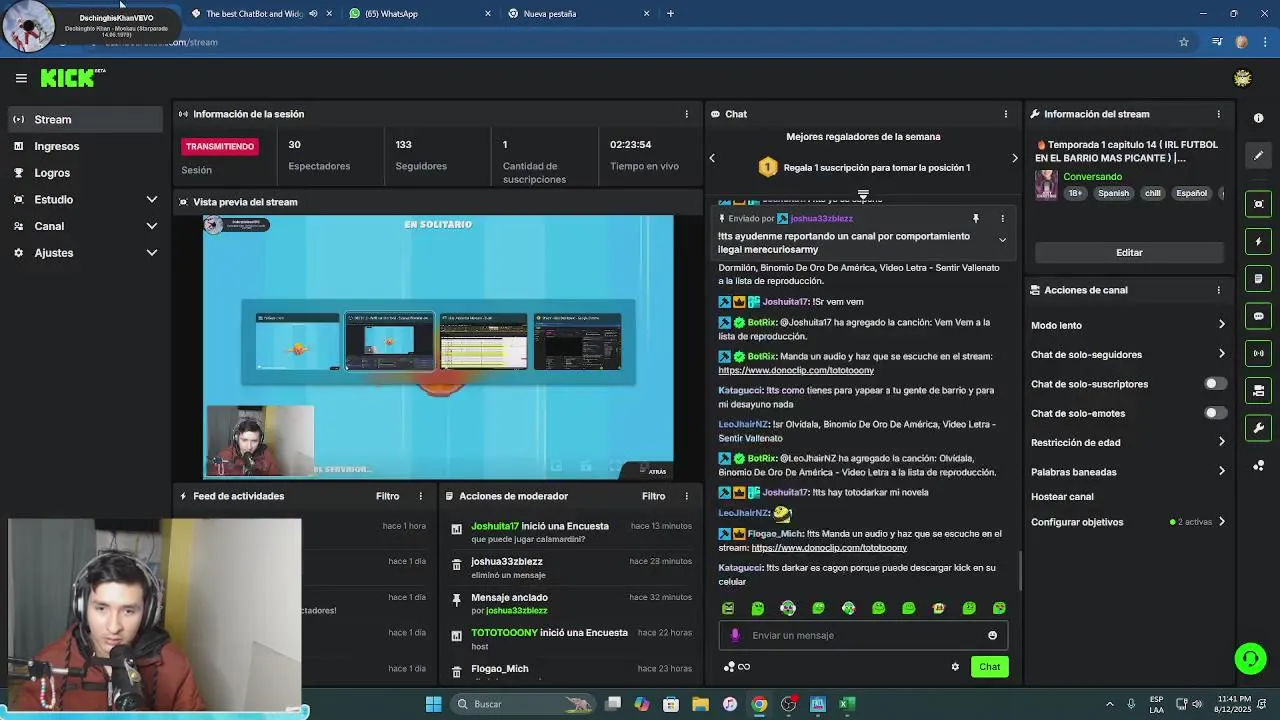The width and height of the screenshot is (1280, 720).
Task: Click the pencil edit icon in the right rail
Action: coord(1258,156)
